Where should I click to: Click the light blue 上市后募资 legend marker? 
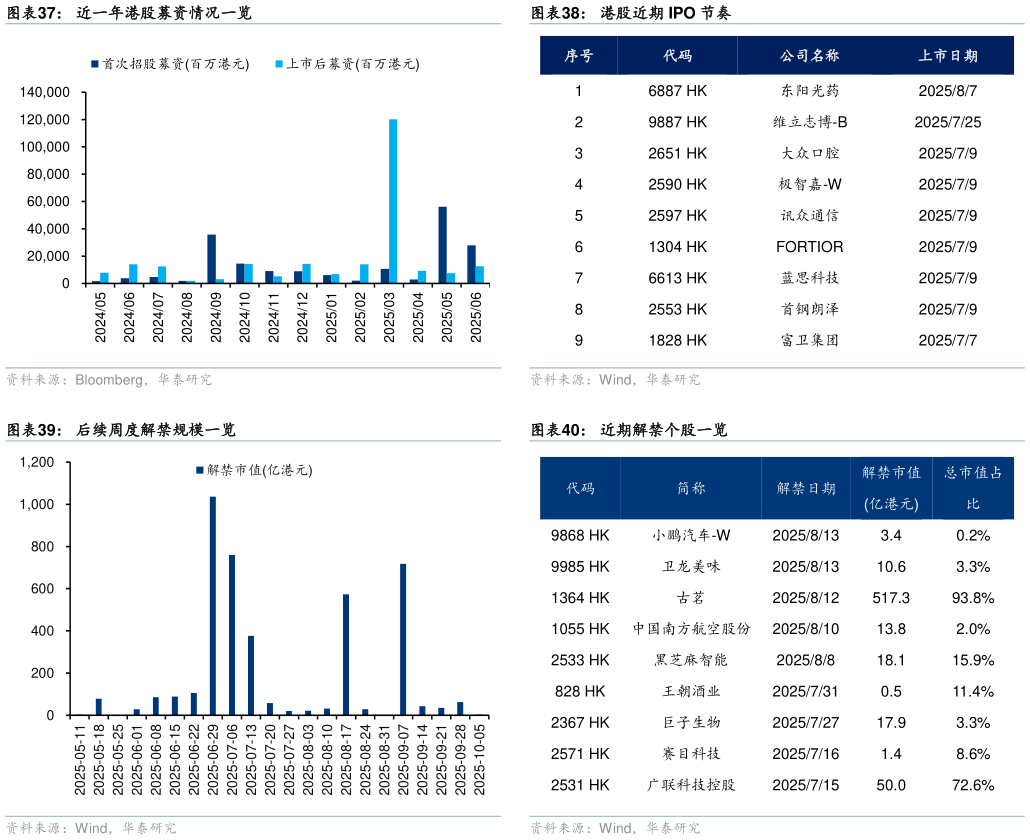(x=278, y=64)
